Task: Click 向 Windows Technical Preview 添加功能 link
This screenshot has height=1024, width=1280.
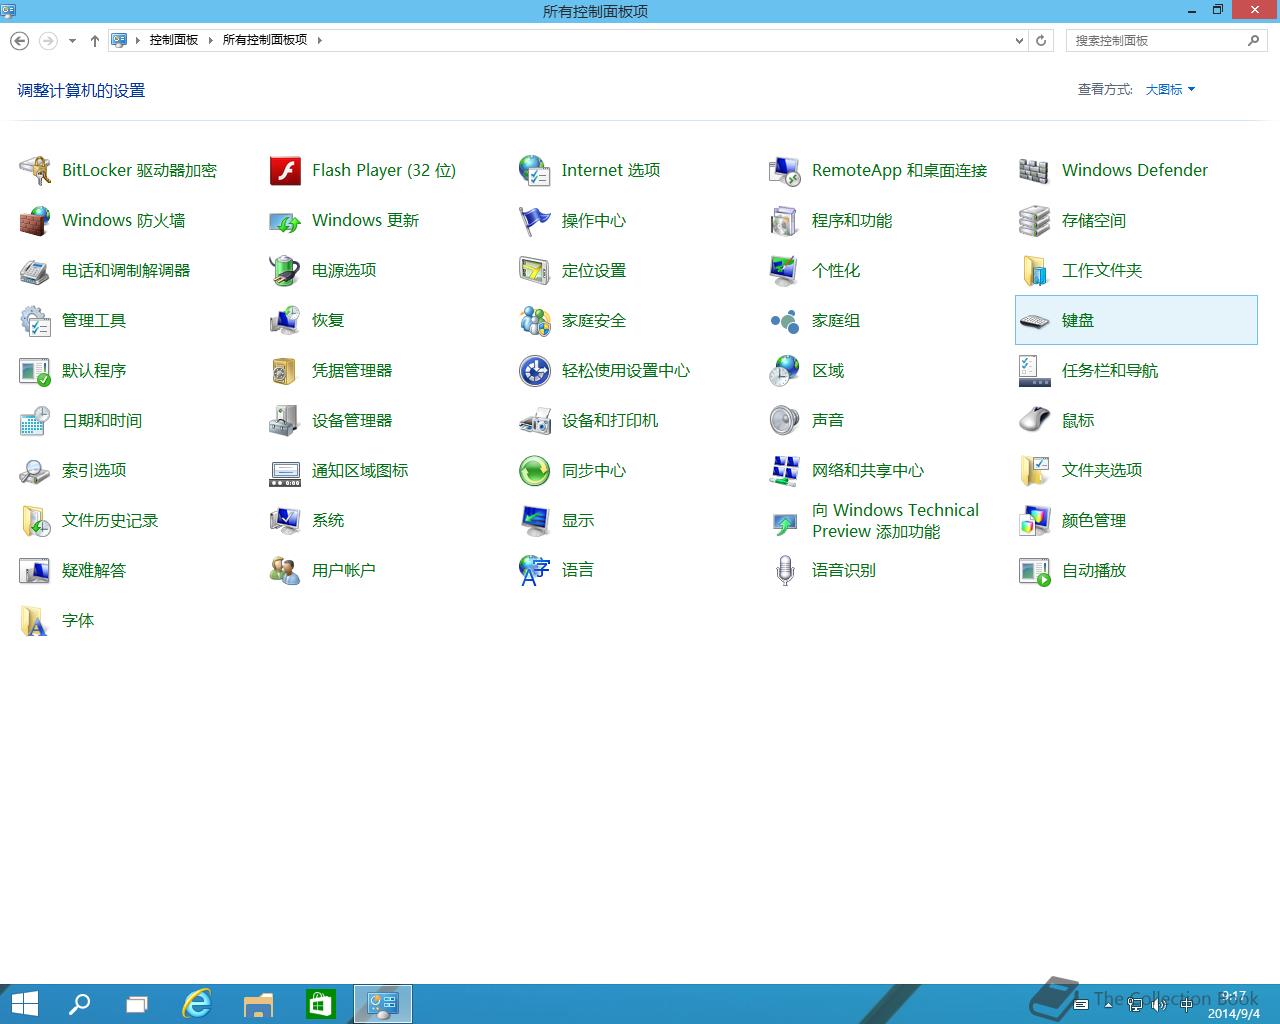Action: pos(895,520)
